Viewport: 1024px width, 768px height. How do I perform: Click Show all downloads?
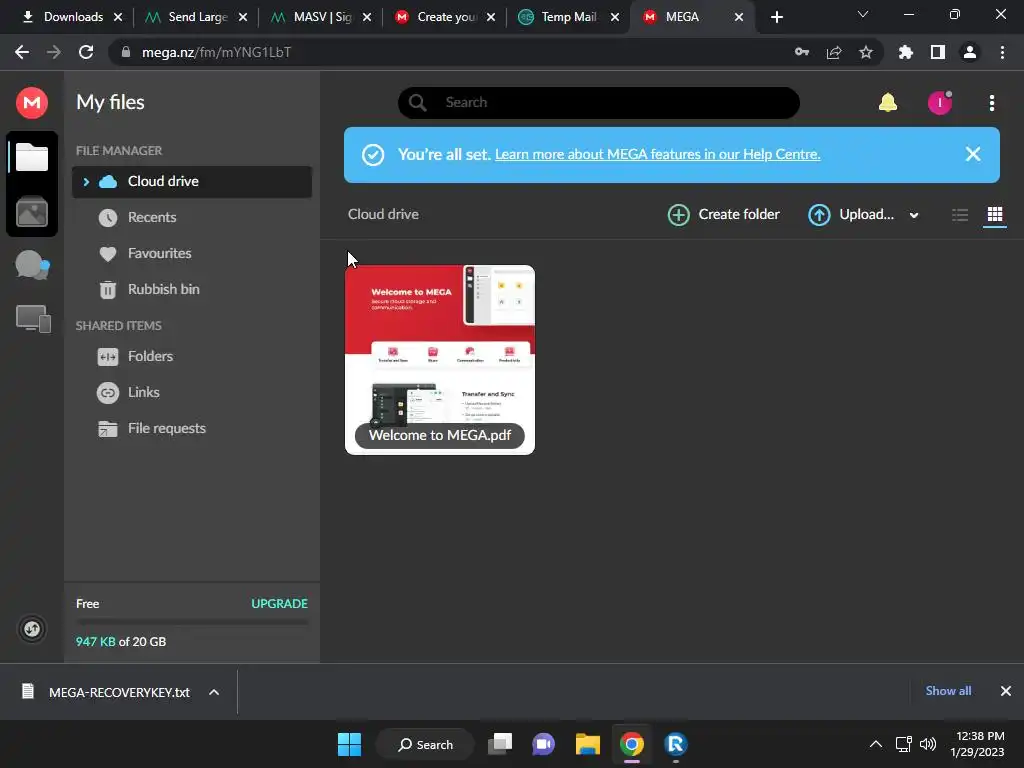(x=948, y=691)
